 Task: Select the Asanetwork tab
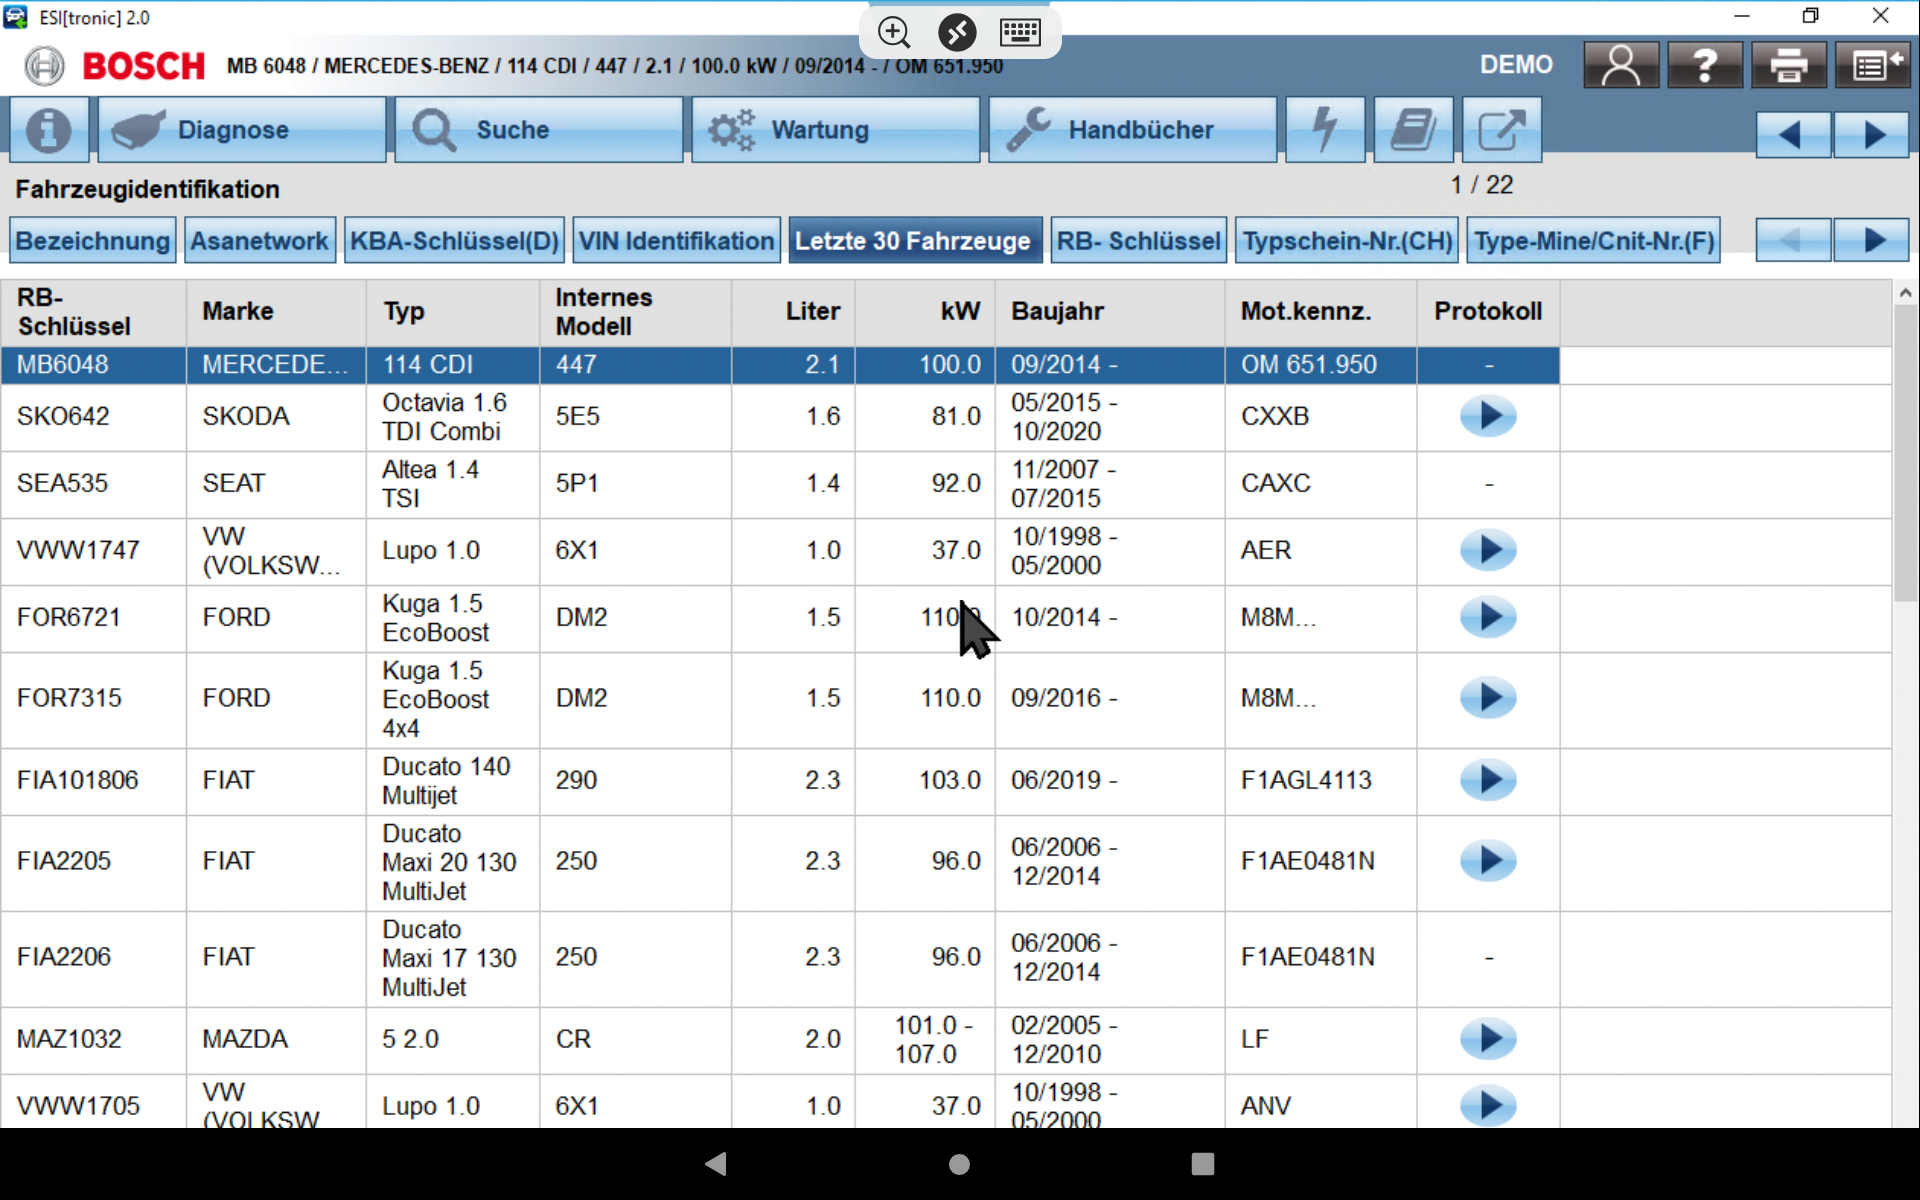[x=260, y=241]
